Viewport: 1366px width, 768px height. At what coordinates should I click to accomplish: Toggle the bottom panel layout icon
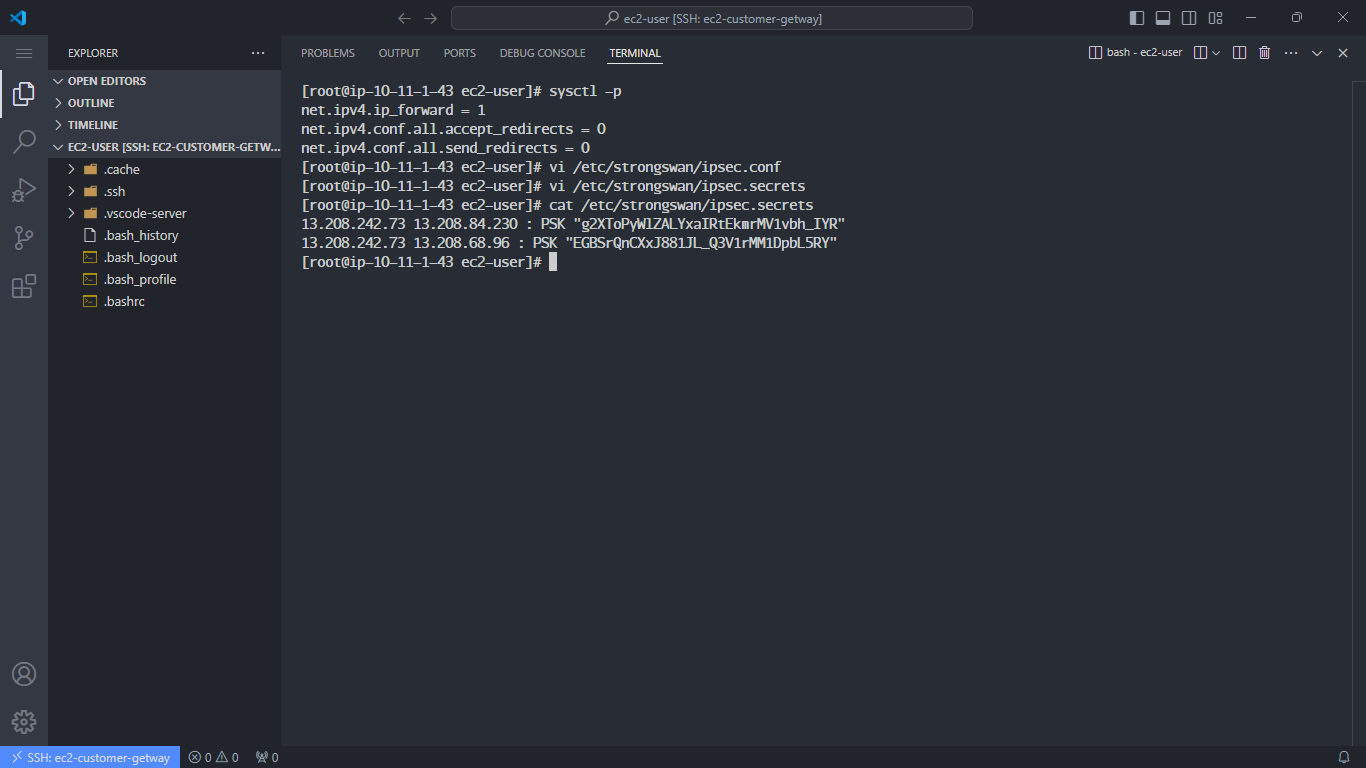point(1163,18)
